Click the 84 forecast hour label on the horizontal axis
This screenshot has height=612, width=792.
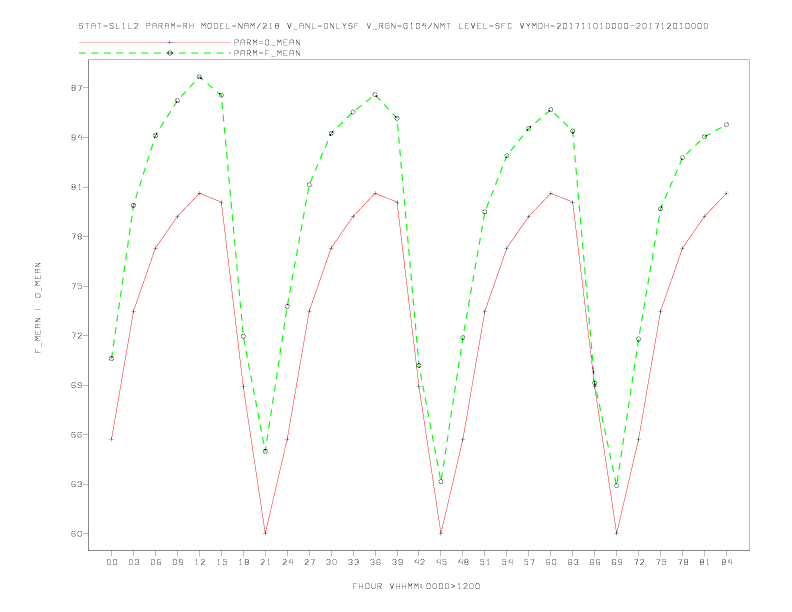(x=727, y=562)
